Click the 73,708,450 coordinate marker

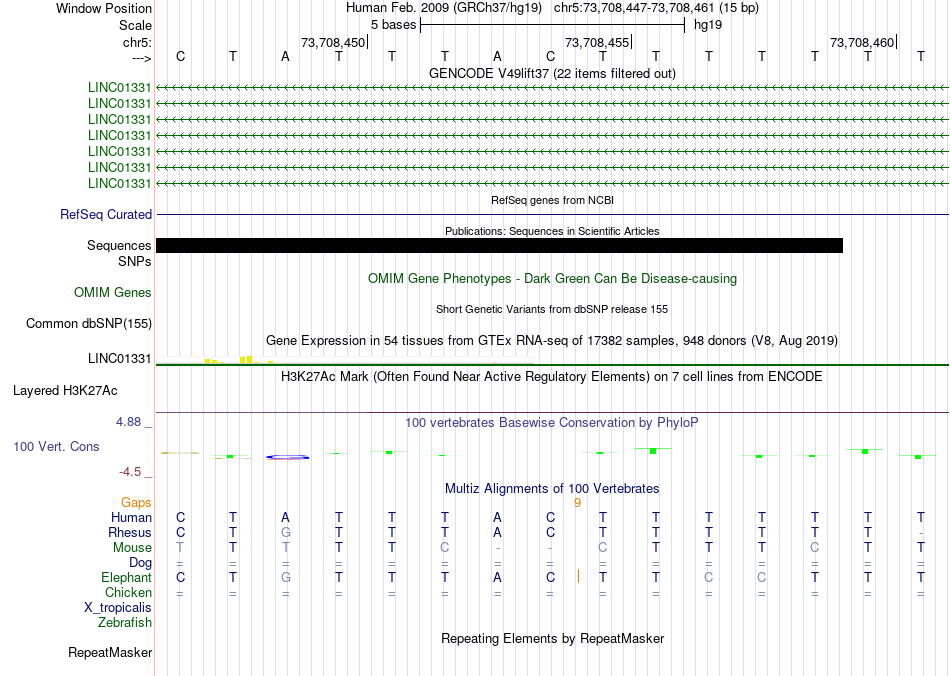click(x=333, y=42)
